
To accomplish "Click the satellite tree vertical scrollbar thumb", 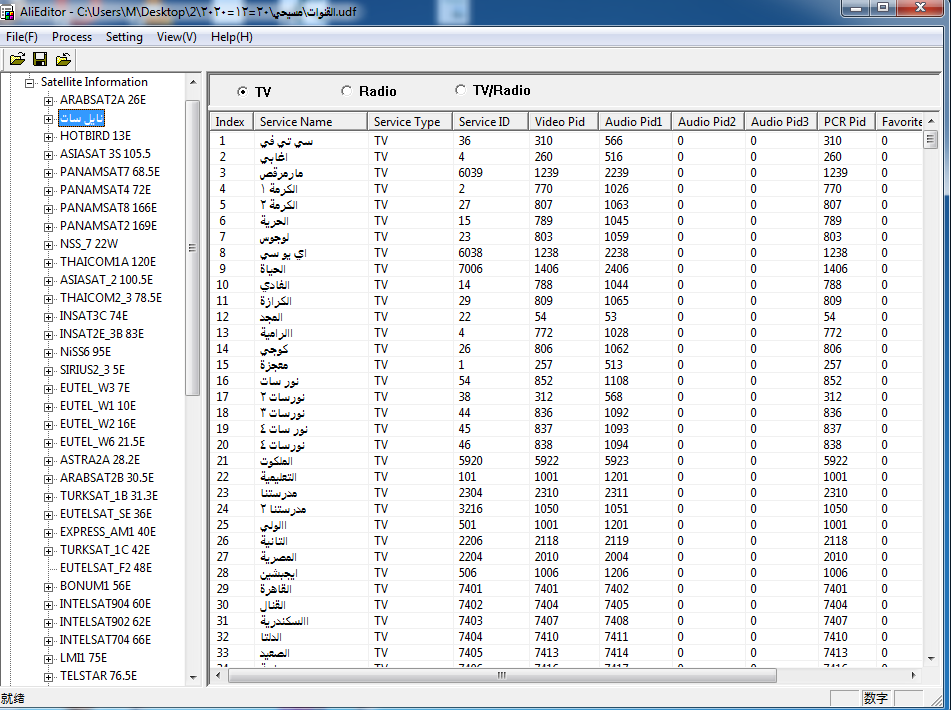I will coord(192,247).
